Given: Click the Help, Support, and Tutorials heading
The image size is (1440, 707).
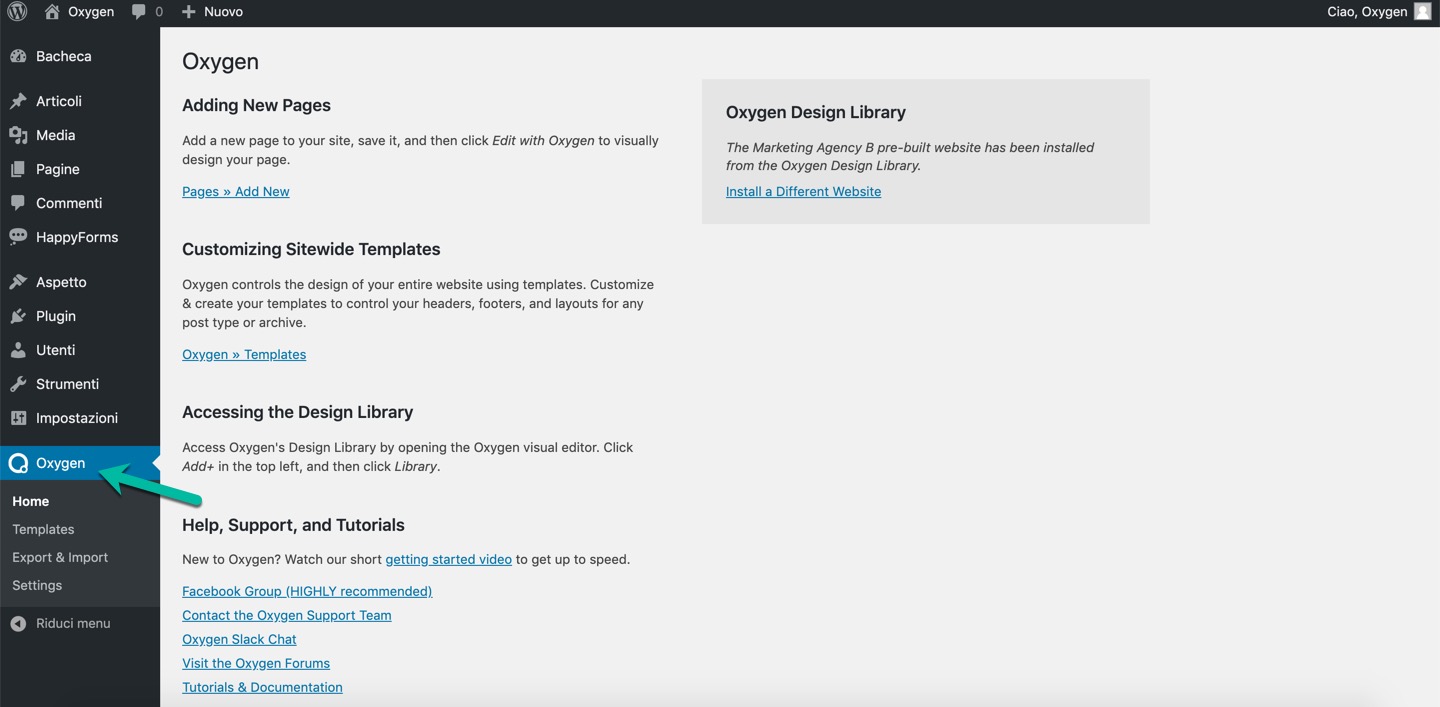Looking at the screenshot, I should pyautogui.click(x=293, y=525).
